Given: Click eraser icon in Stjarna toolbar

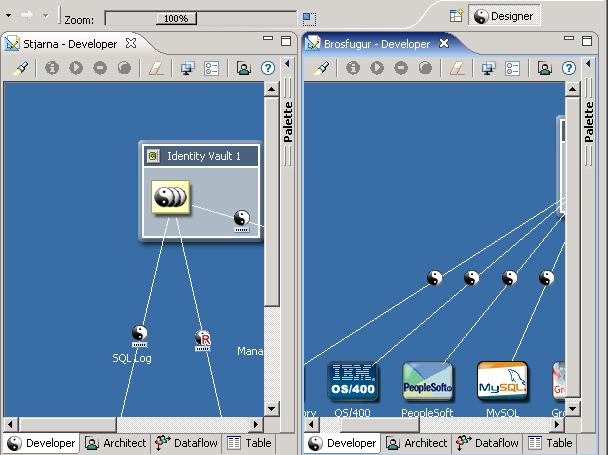Looking at the screenshot, I should (x=156, y=68).
